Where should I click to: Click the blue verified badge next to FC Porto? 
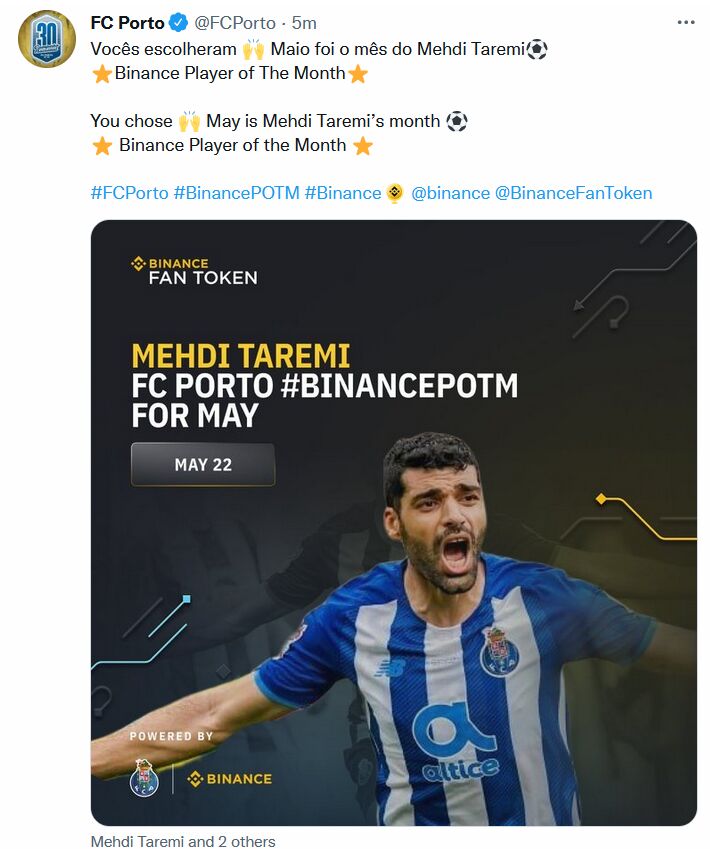[x=179, y=23]
